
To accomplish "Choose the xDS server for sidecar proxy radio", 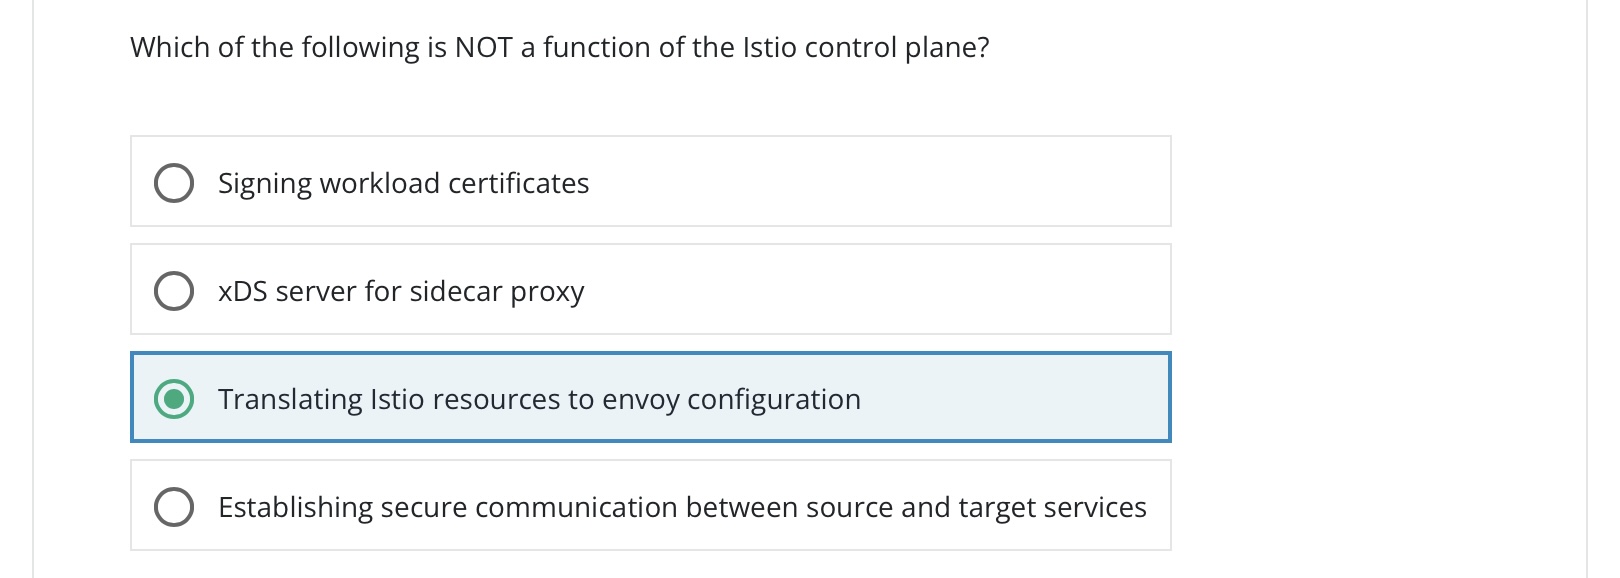I will pyautogui.click(x=174, y=291).
